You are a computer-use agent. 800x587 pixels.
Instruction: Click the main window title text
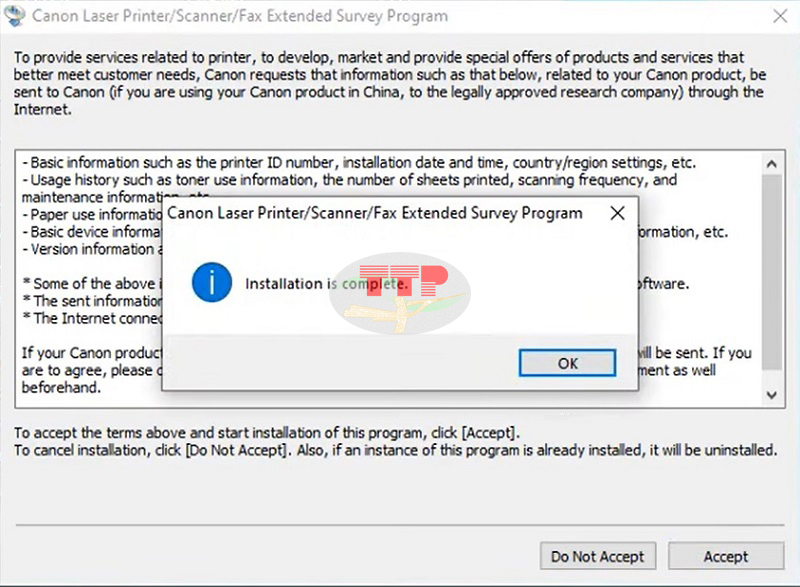point(240,16)
